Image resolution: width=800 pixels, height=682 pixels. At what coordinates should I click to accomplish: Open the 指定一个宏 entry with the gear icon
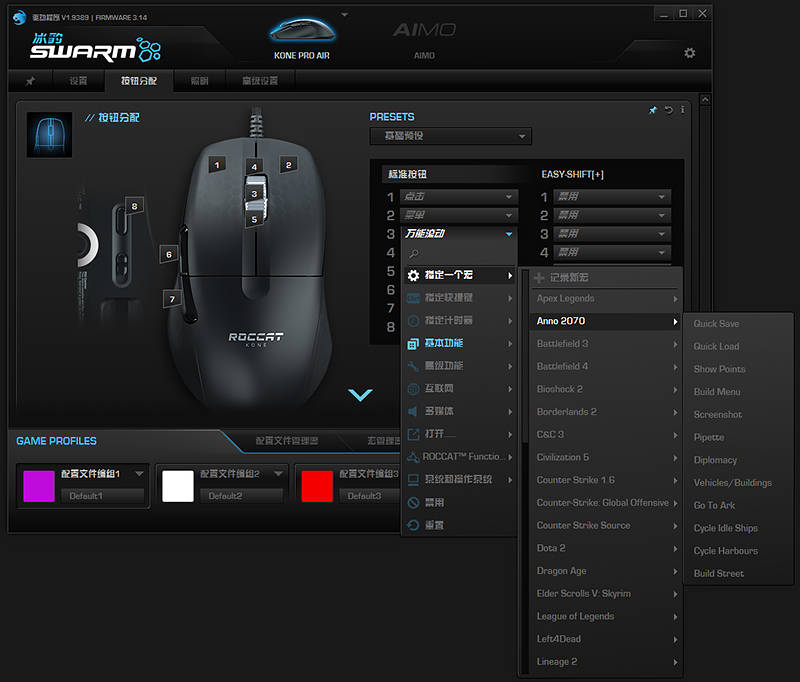point(459,275)
